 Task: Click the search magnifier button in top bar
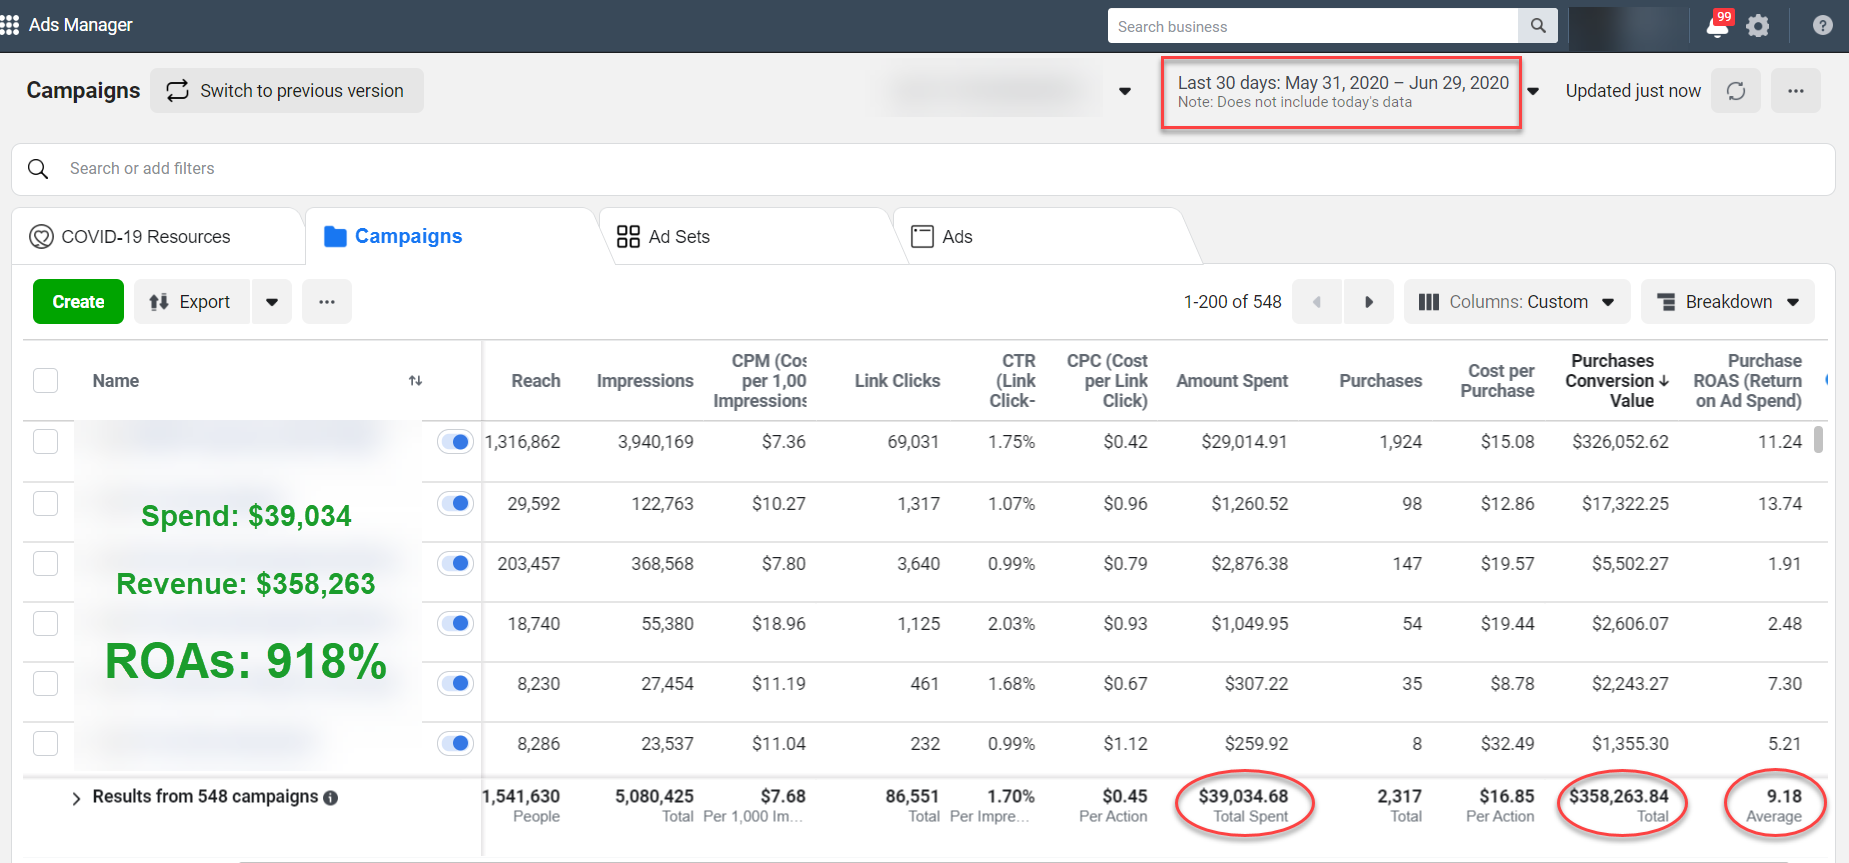(x=1538, y=26)
